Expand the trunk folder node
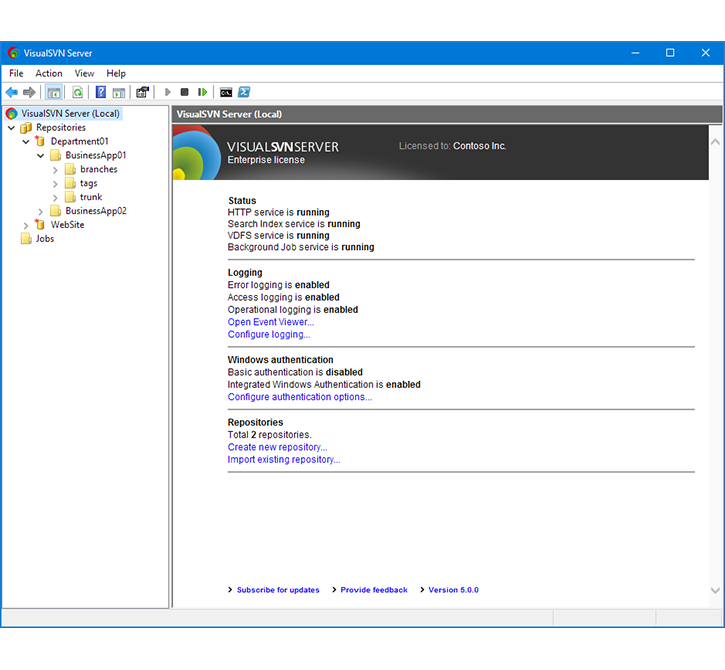Screen dimensions: 725x670 pyautogui.click(x=55, y=198)
